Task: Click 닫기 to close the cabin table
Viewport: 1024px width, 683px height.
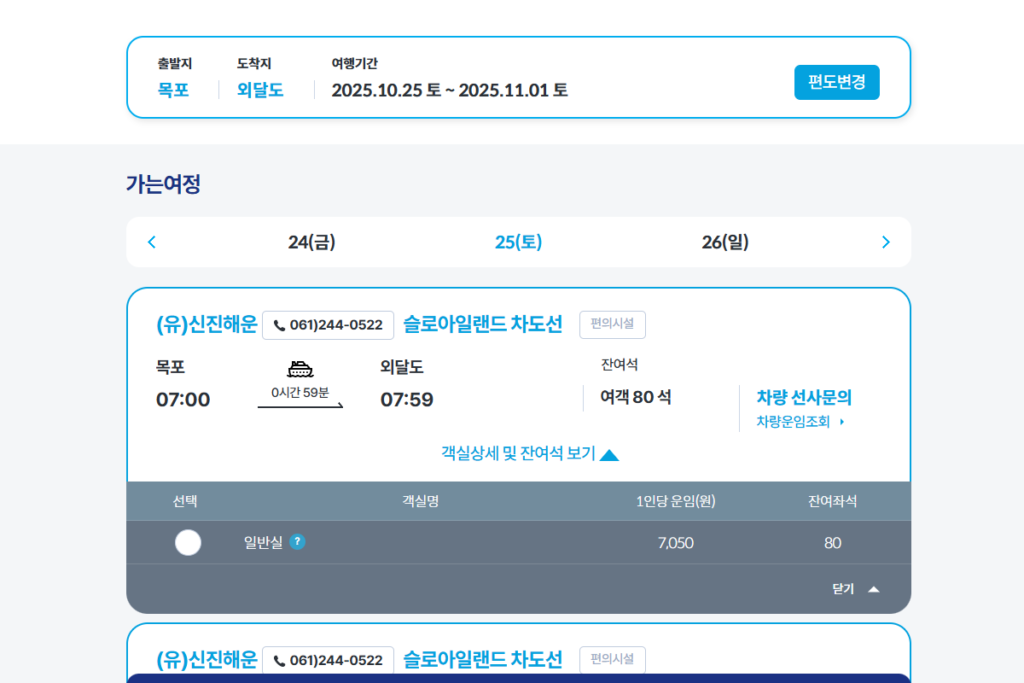Action: pos(855,589)
